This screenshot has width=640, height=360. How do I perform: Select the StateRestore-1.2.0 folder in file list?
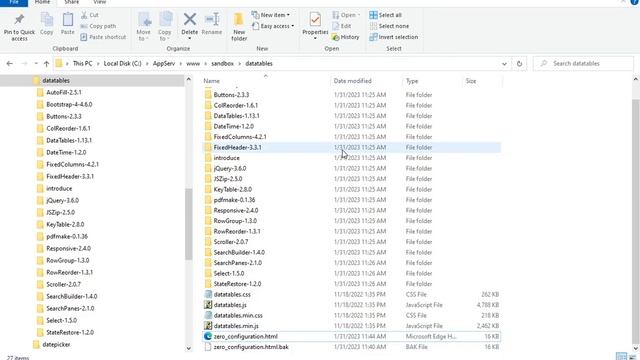click(x=351, y=284)
